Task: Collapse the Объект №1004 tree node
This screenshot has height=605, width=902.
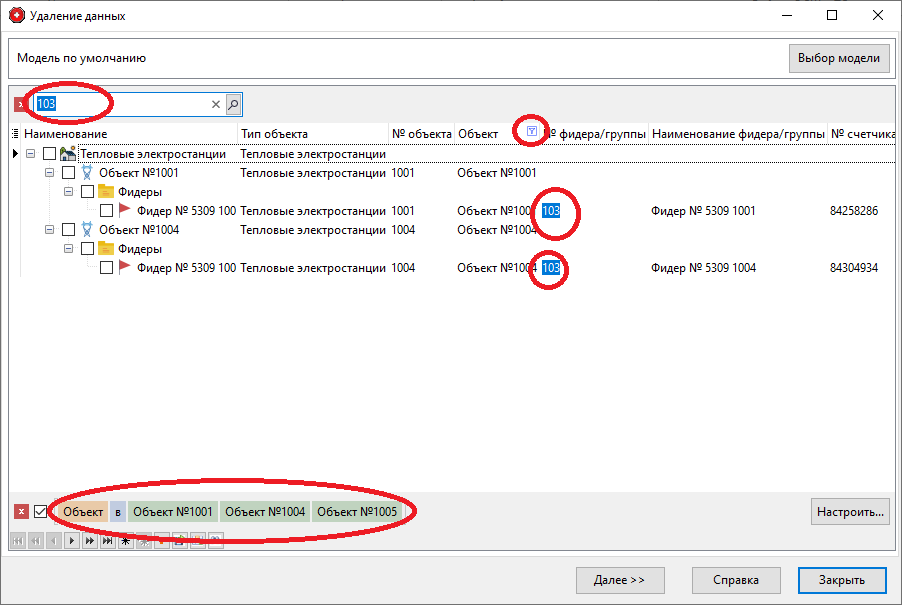Action: click(x=50, y=230)
